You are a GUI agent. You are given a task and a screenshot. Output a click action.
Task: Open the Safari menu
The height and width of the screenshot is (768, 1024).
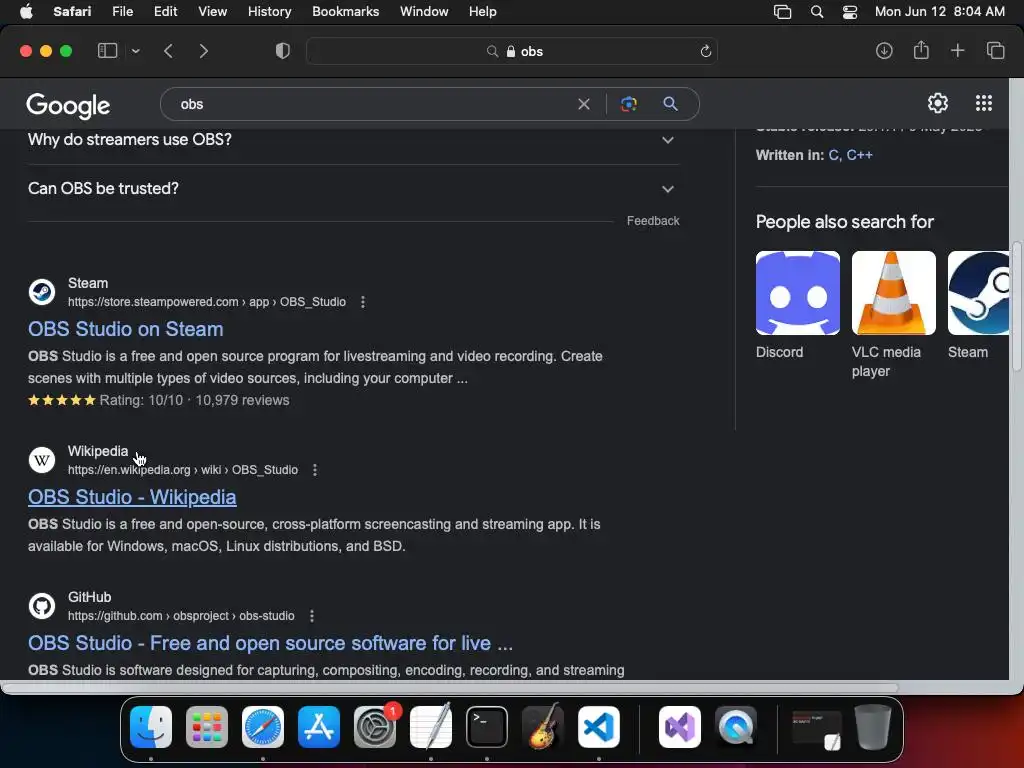click(72, 11)
